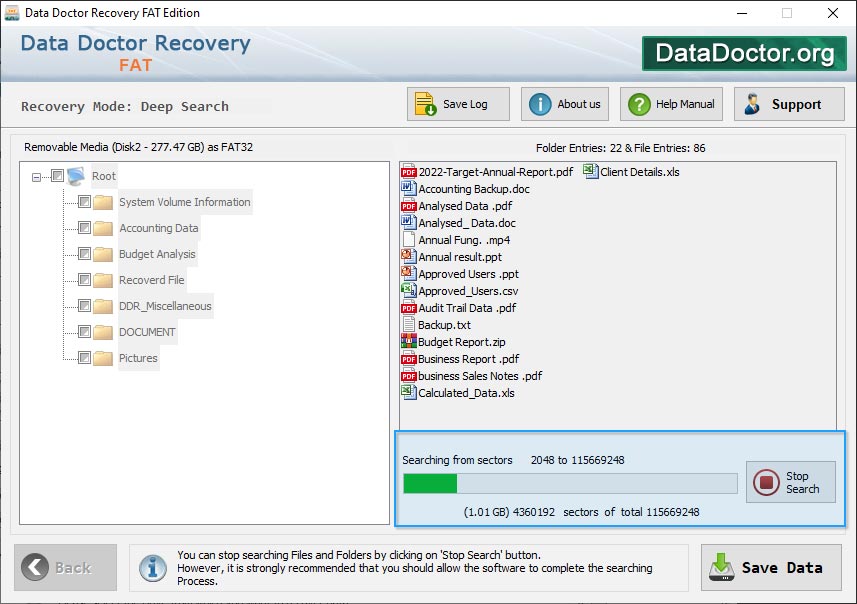Click PowerPoint icon of Annual result.ppt

(x=409, y=256)
